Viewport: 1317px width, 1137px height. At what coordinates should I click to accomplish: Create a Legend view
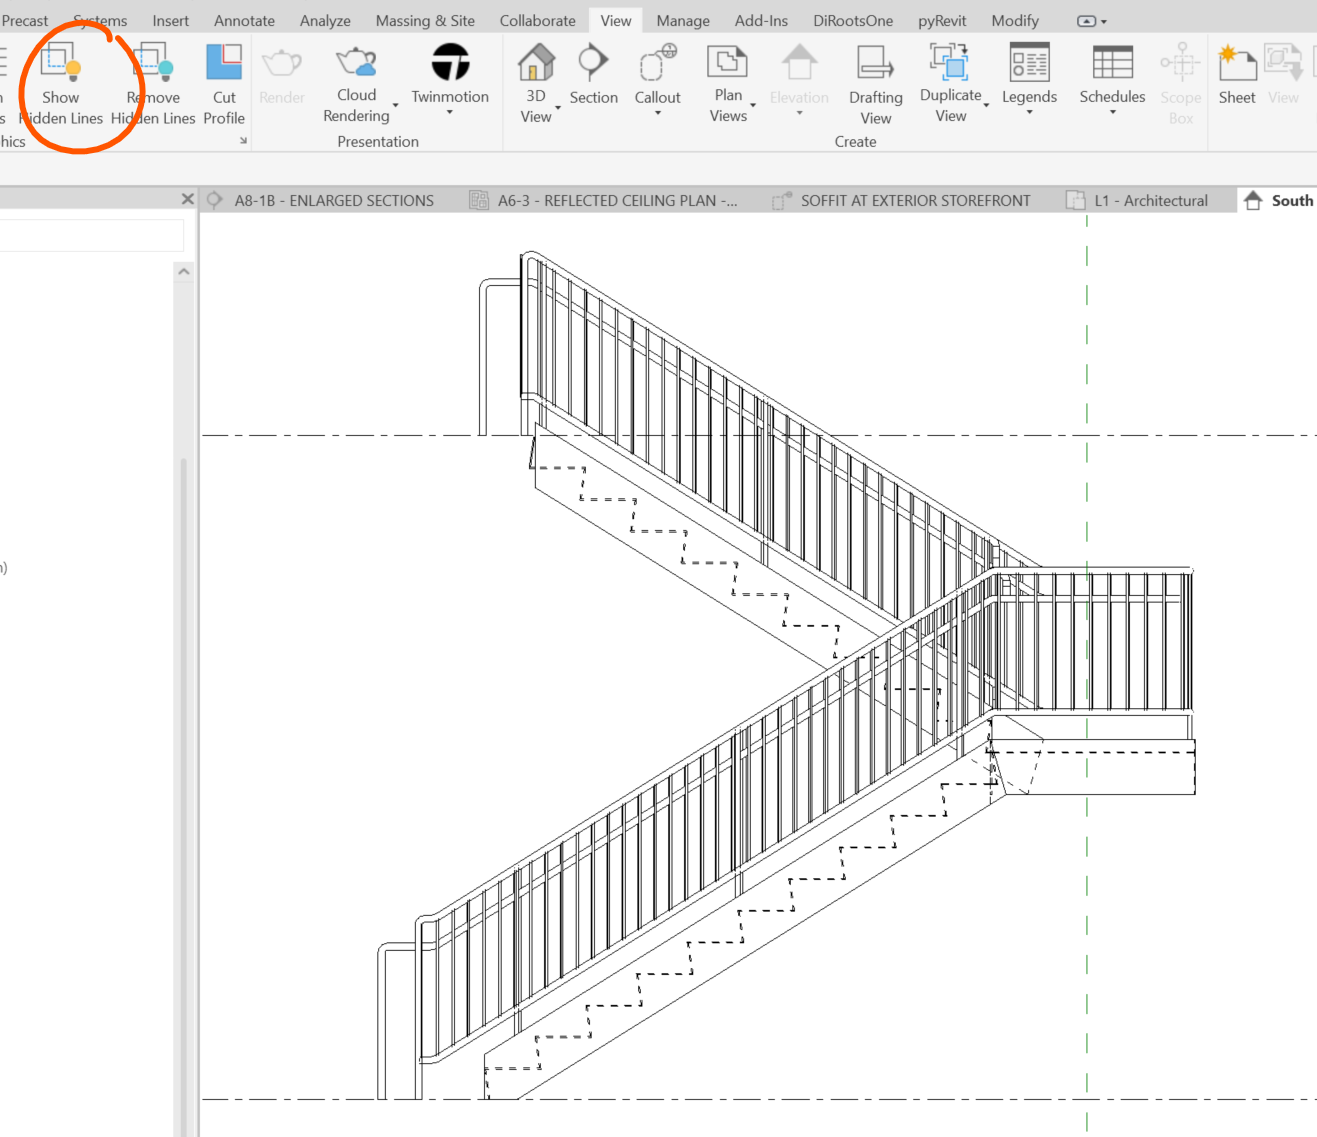pos(1029,75)
